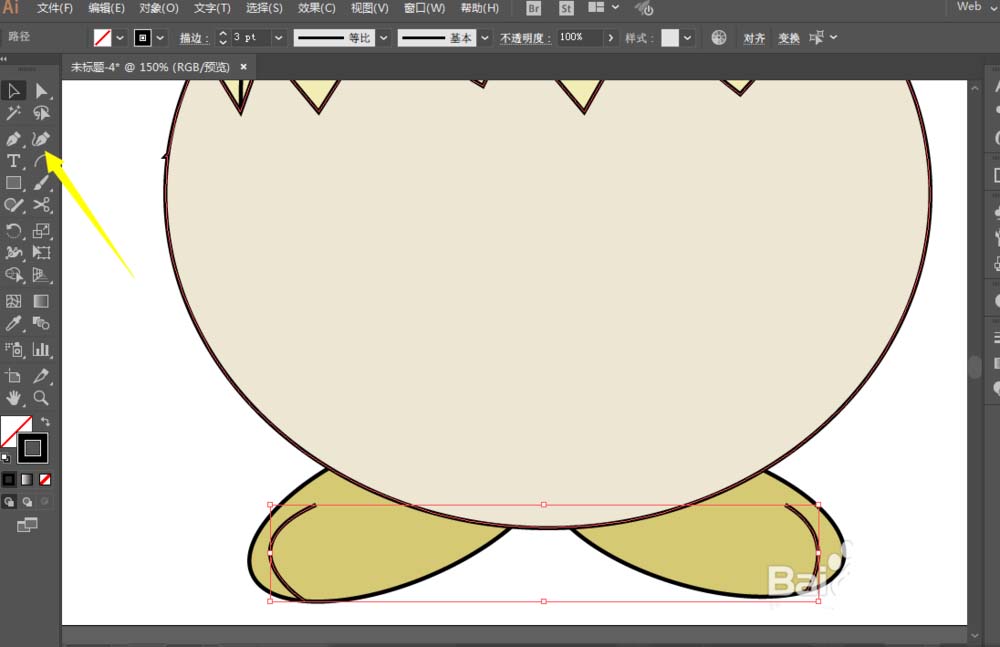Open Adobe Stock via the St icon
1000x647 pixels.
tap(566, 8)
